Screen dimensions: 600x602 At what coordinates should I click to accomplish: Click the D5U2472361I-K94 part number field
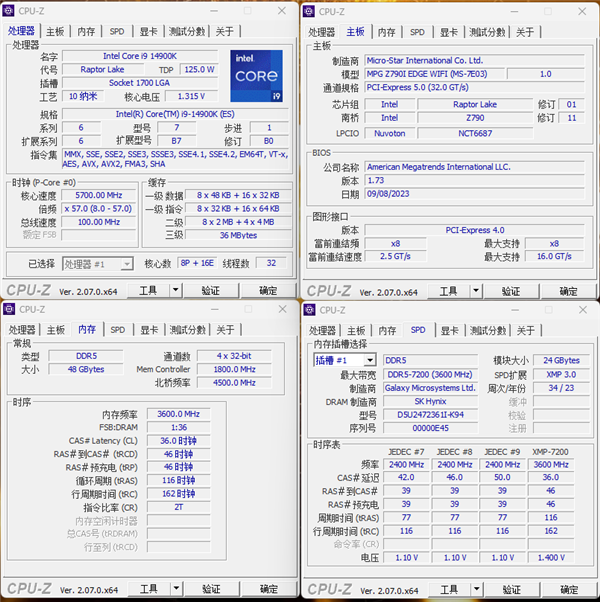(430, 415)
